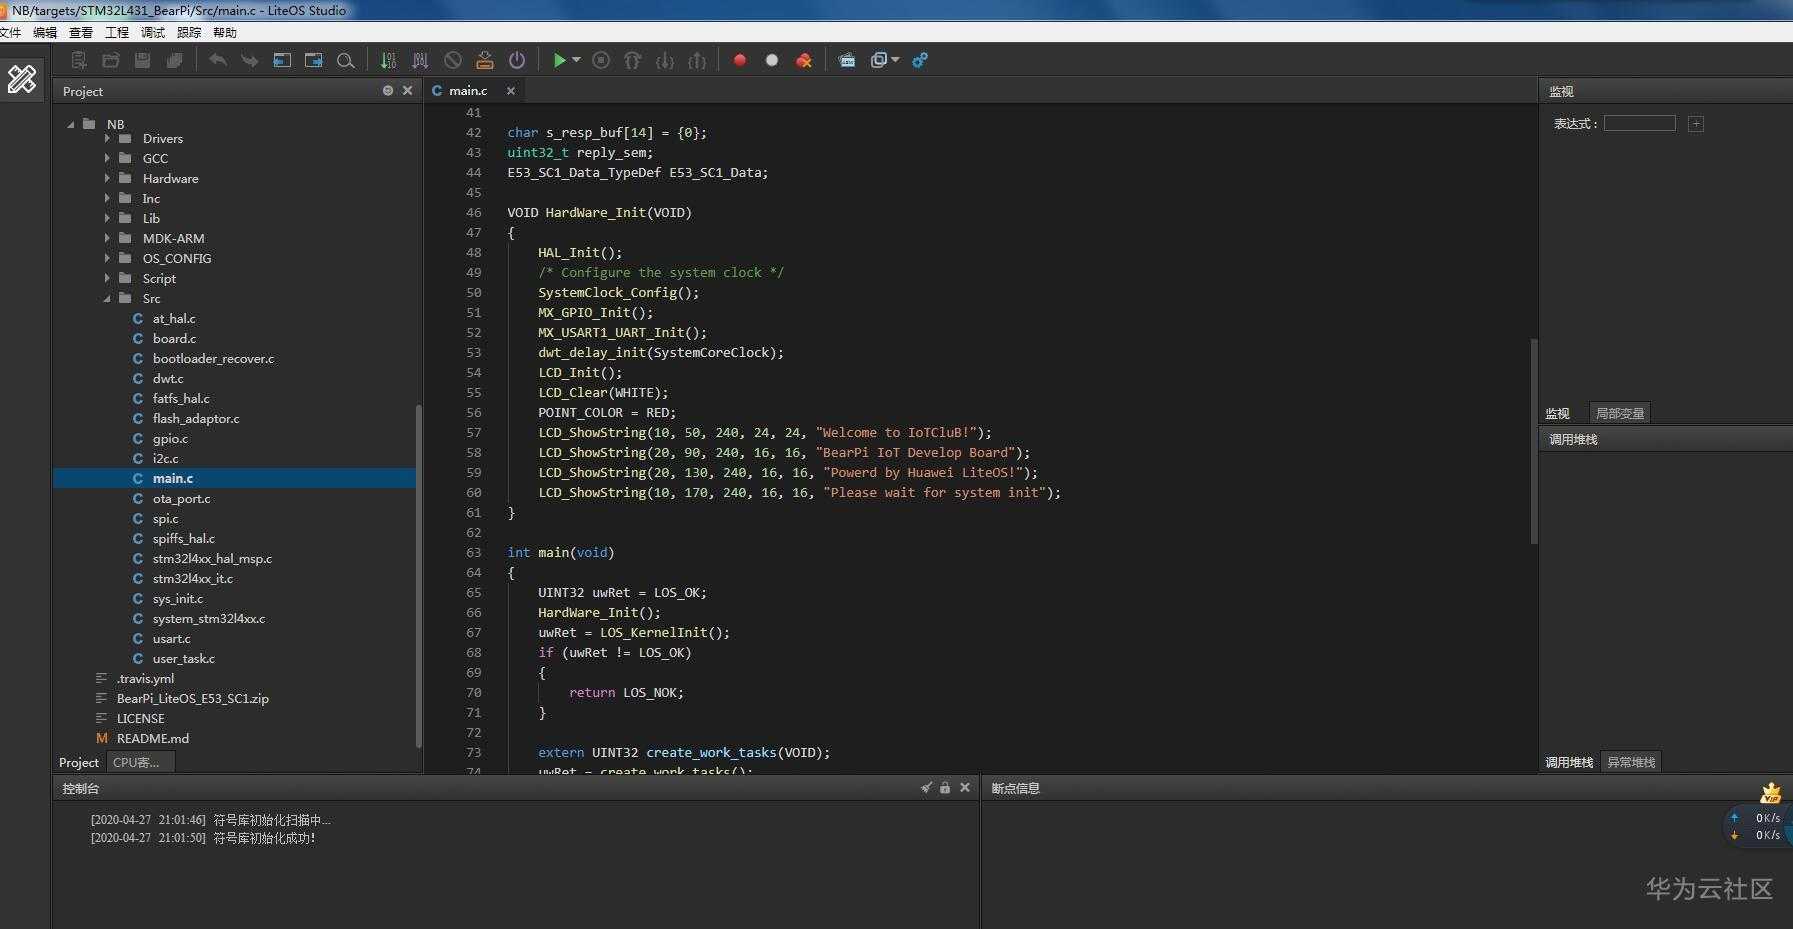1793x929 pixels.
Task: Collapse the Src folder
Action: (108, 299)
